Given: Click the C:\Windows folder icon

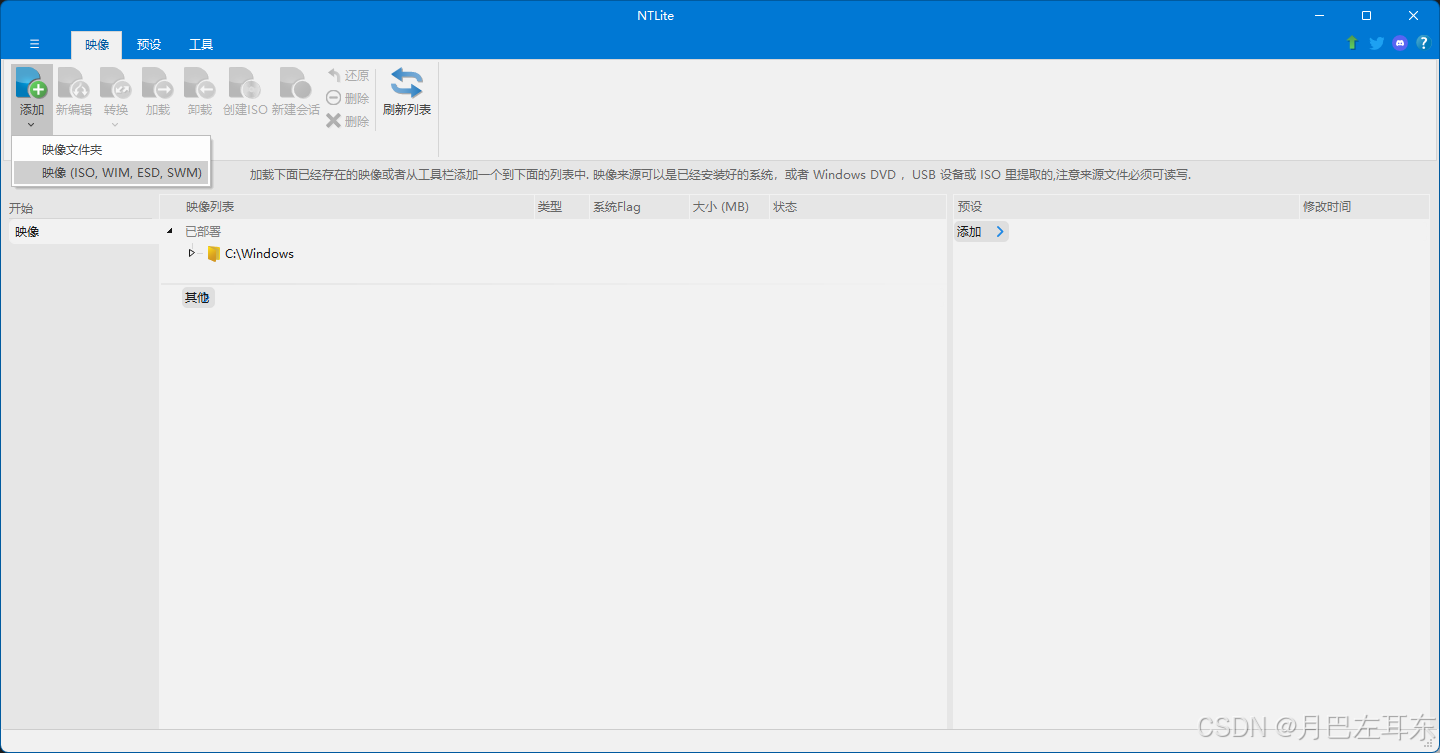Looking at the screenshot, I should tap(213, 253).
